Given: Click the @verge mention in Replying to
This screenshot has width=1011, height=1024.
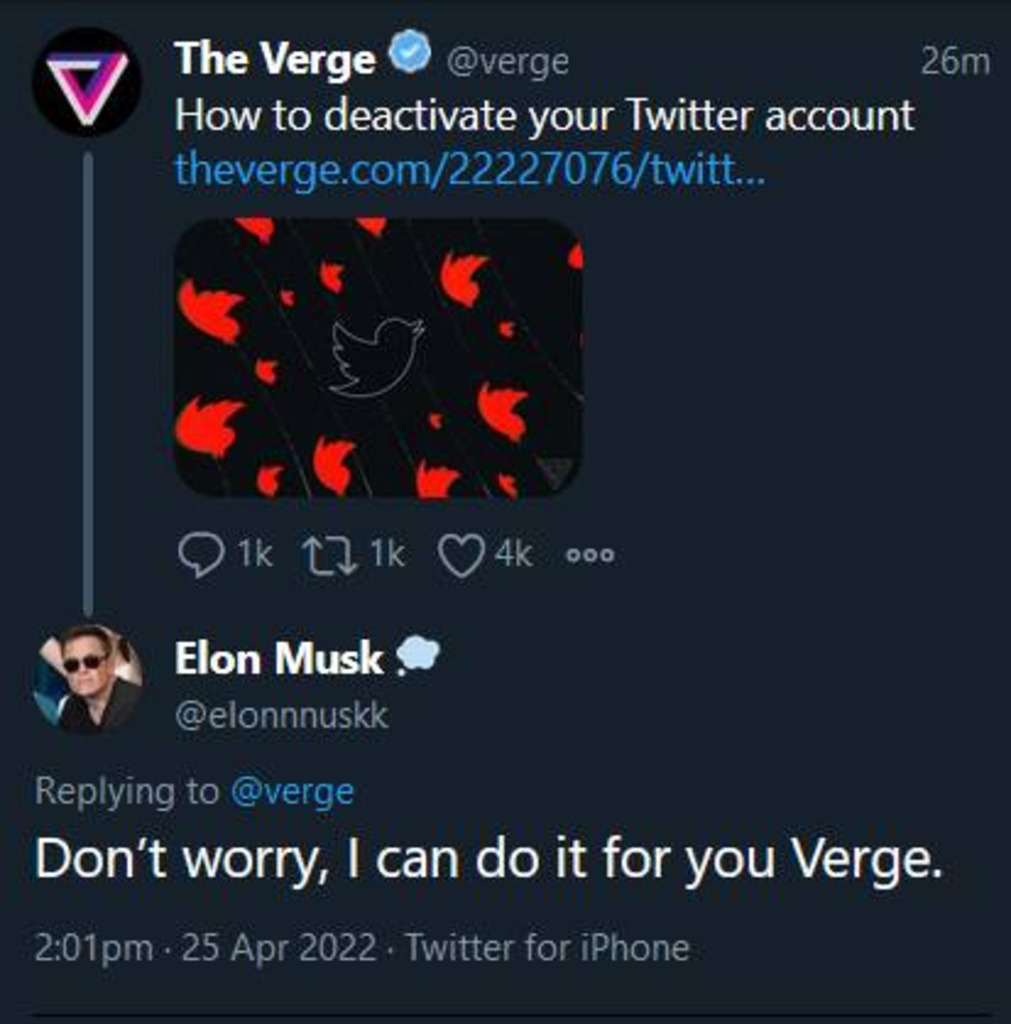Looking at the screenshot, I should click(292, 792).
